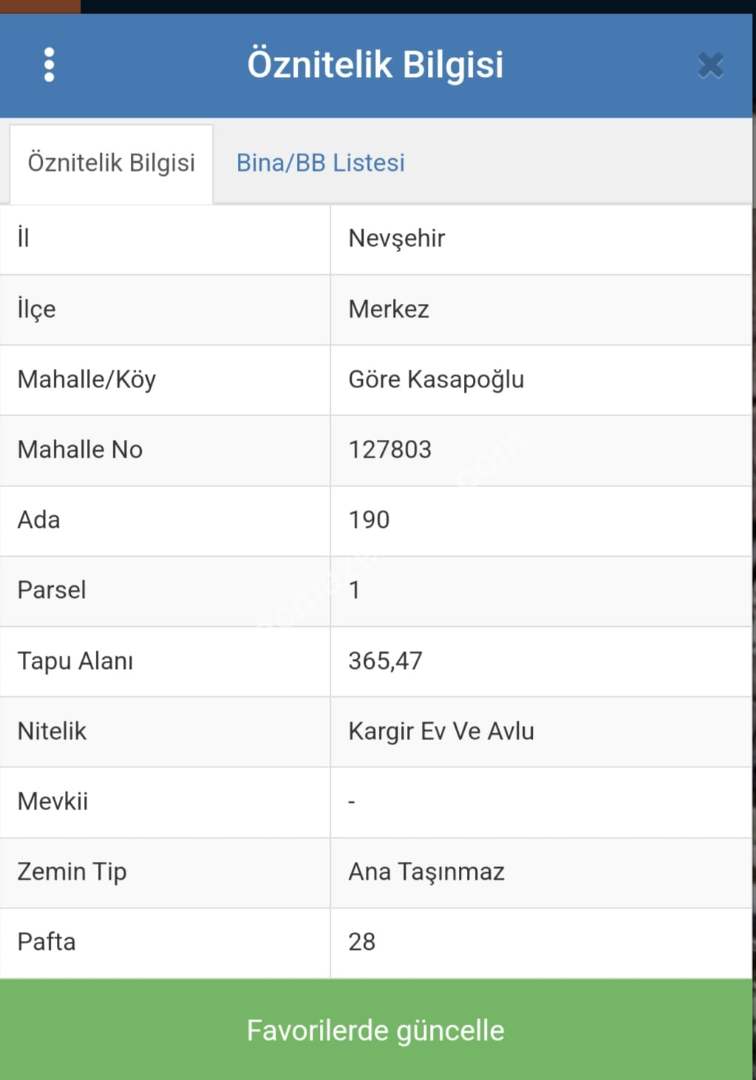This screenshot has height=1080, width=756.
Task: Select the Öznitelik Bilgisi tab
Action: pos(111,163)
